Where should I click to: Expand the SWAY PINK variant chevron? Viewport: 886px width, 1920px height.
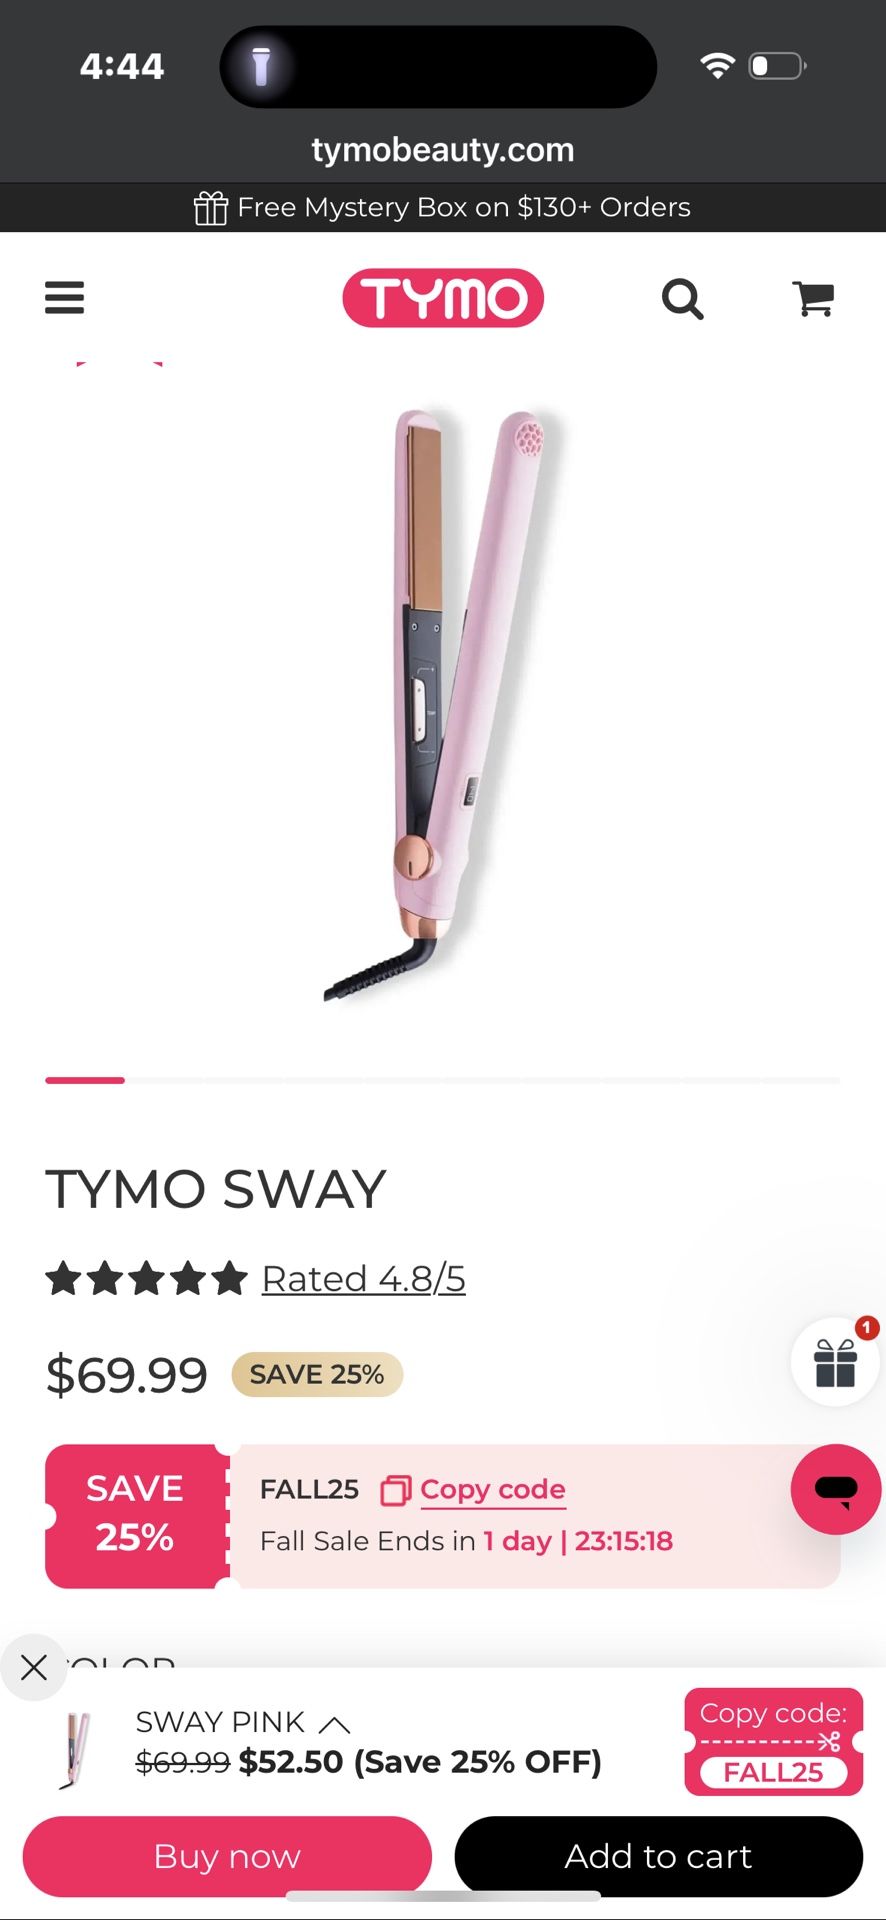(x=334, y=1724)
